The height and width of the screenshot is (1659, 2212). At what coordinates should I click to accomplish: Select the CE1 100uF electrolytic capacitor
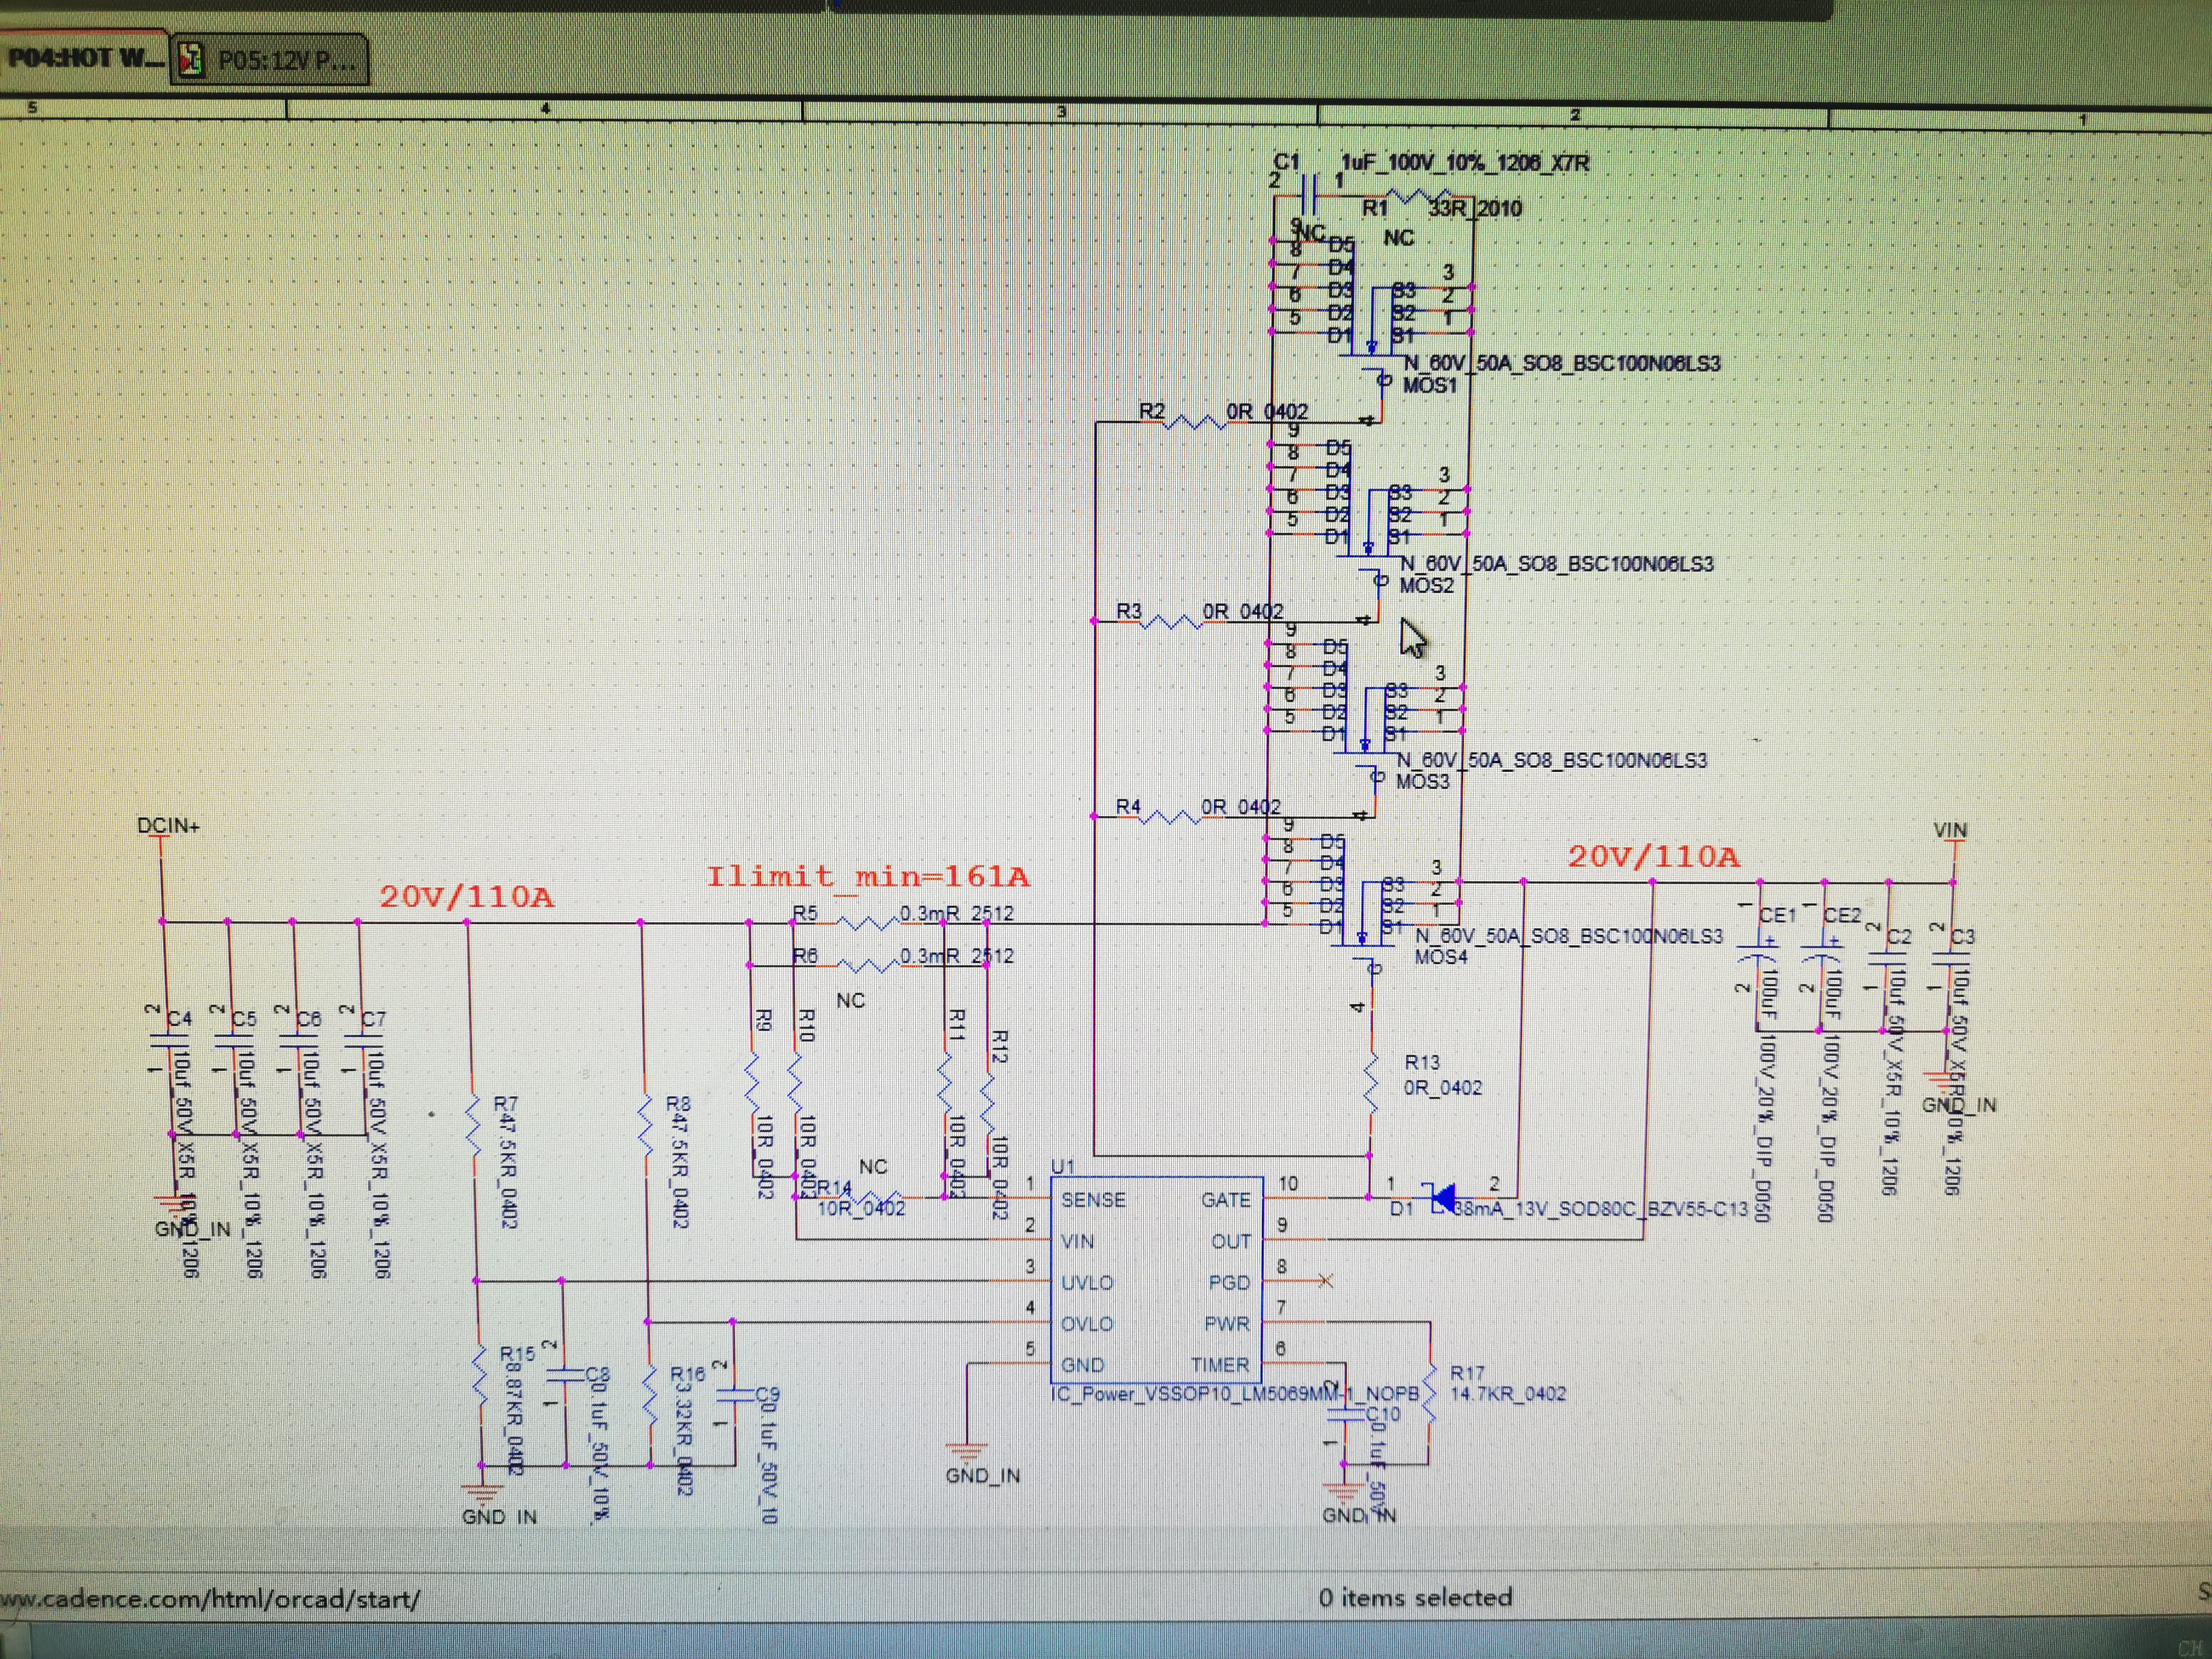click(x=1759, y=952)
